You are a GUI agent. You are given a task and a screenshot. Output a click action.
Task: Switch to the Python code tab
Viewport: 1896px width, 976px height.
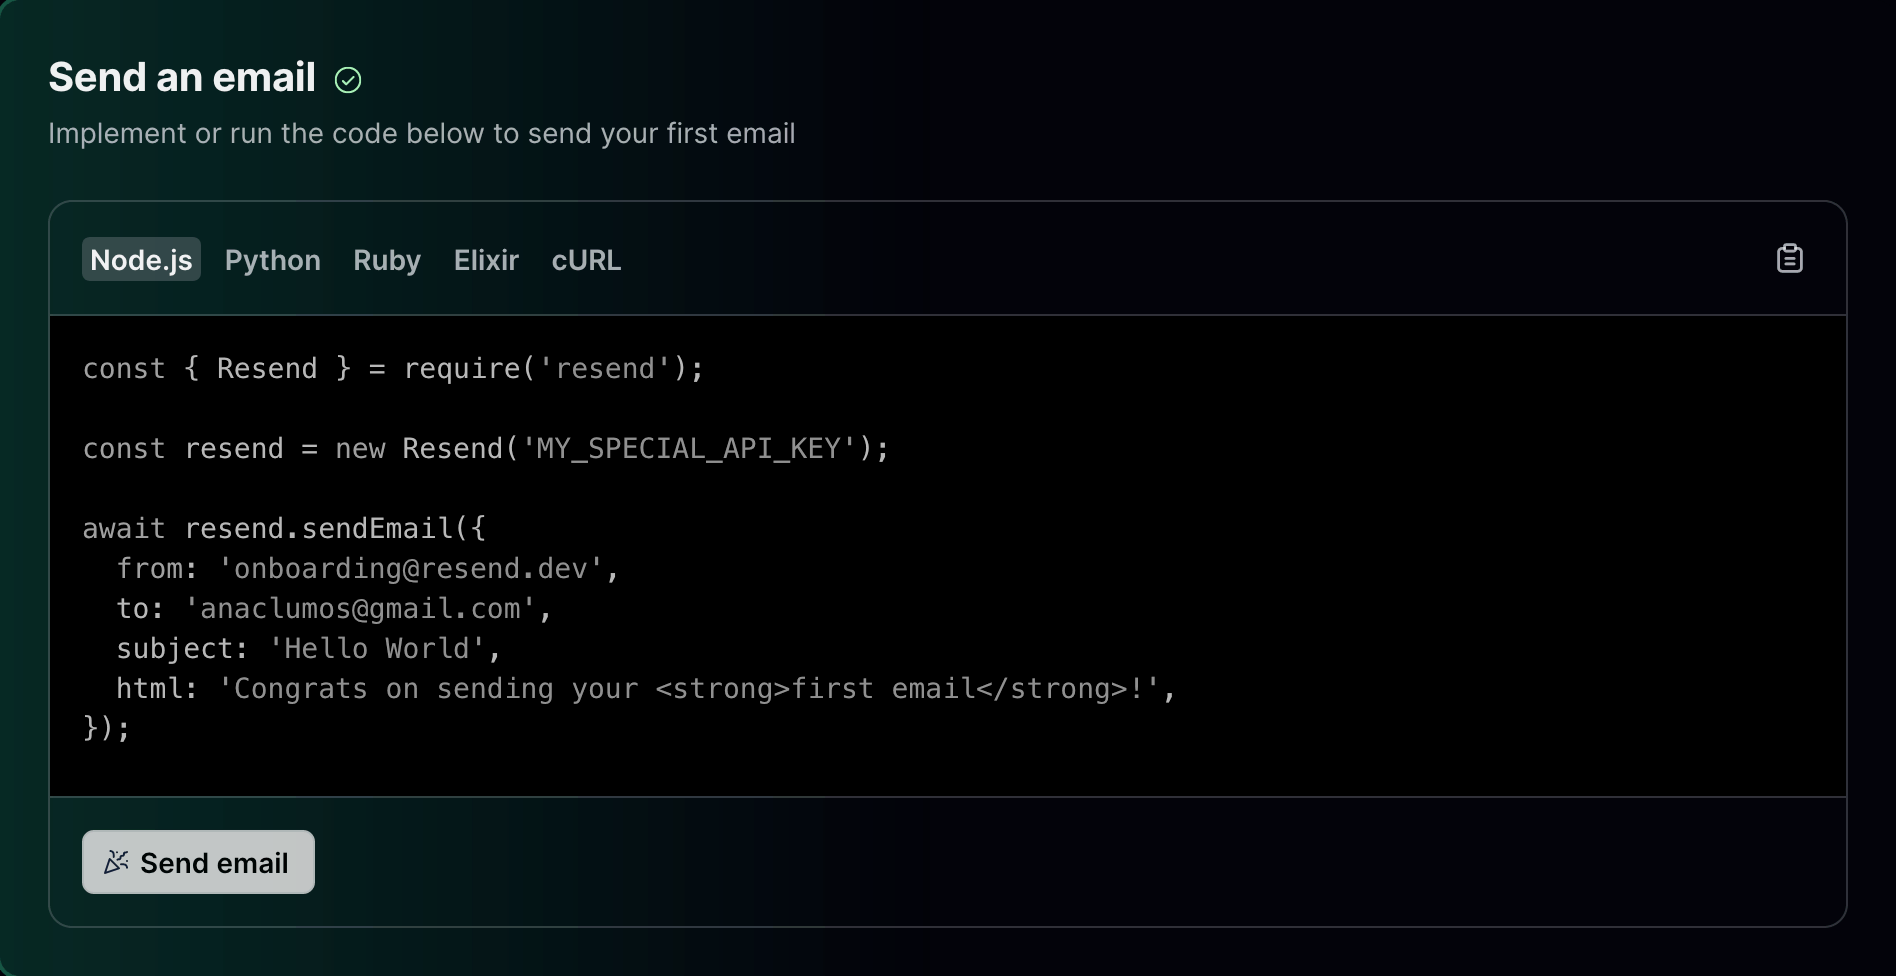(x=272, y=260)
